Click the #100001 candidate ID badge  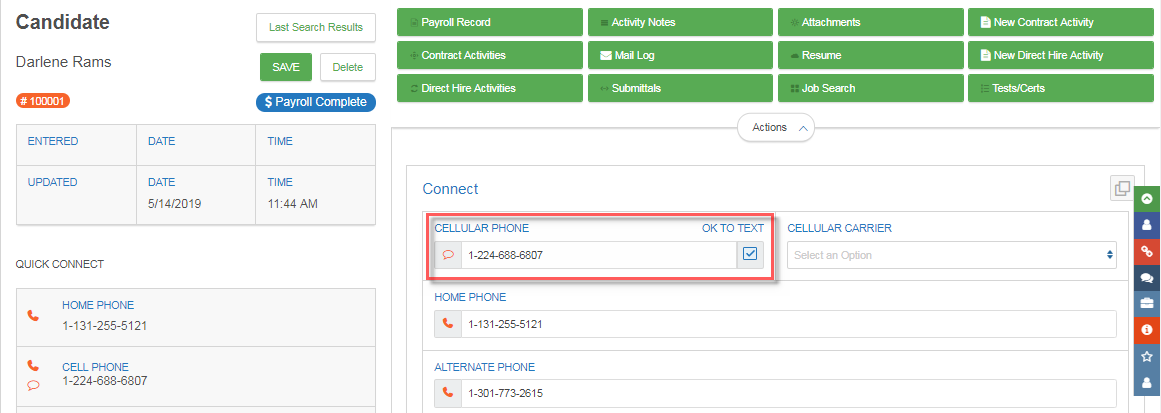pyautogui.click(x=43, y=101)
